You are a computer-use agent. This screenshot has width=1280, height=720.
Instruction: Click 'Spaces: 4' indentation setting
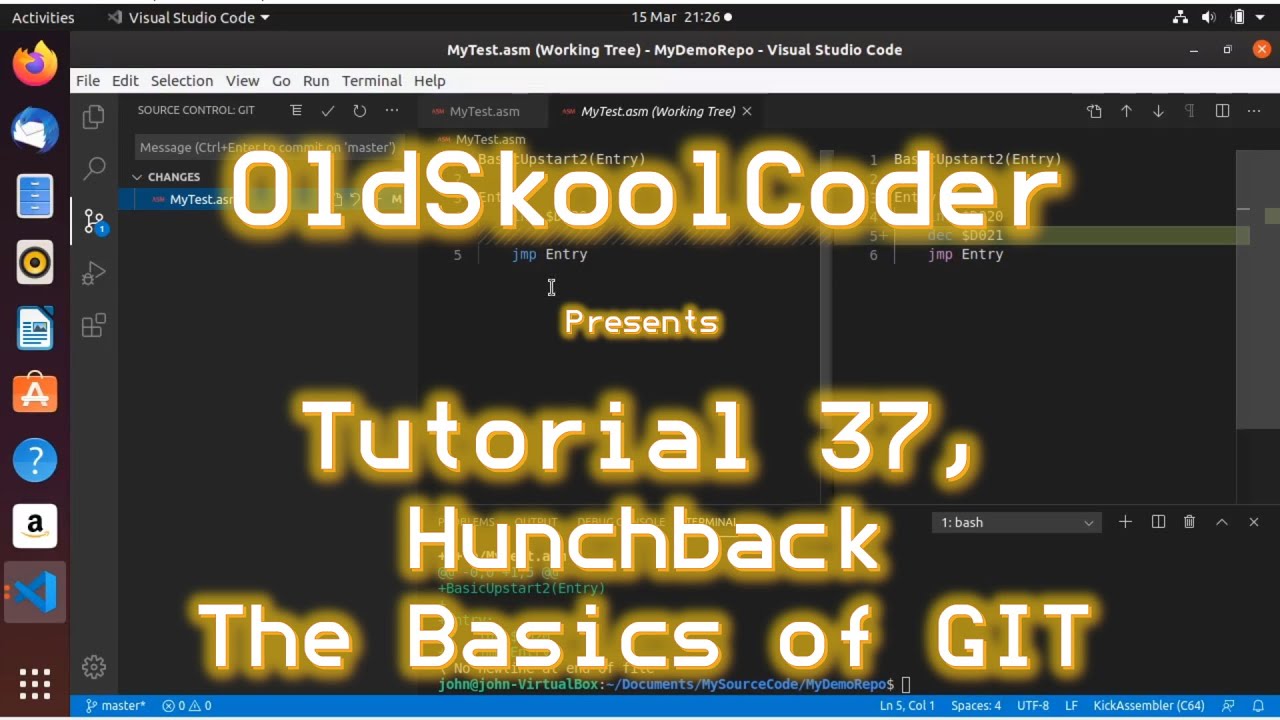click(x=976, y=706)
